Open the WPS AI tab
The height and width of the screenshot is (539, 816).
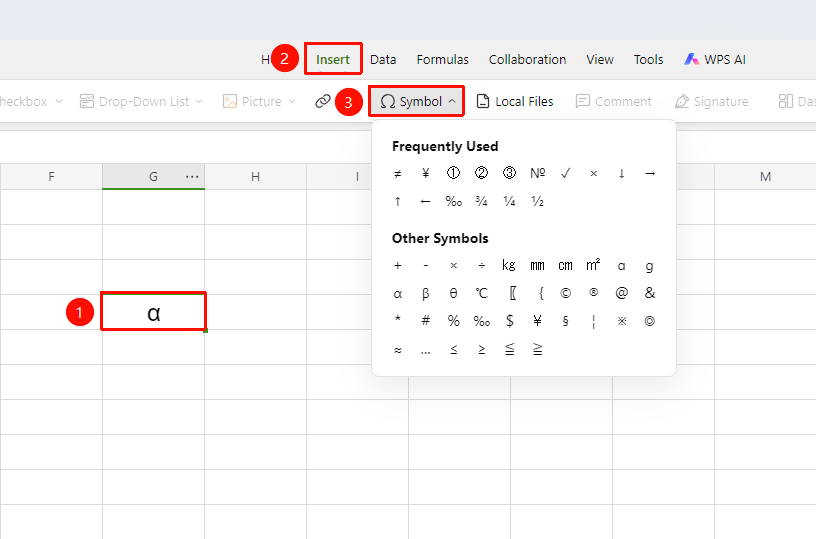pos(715,59)
